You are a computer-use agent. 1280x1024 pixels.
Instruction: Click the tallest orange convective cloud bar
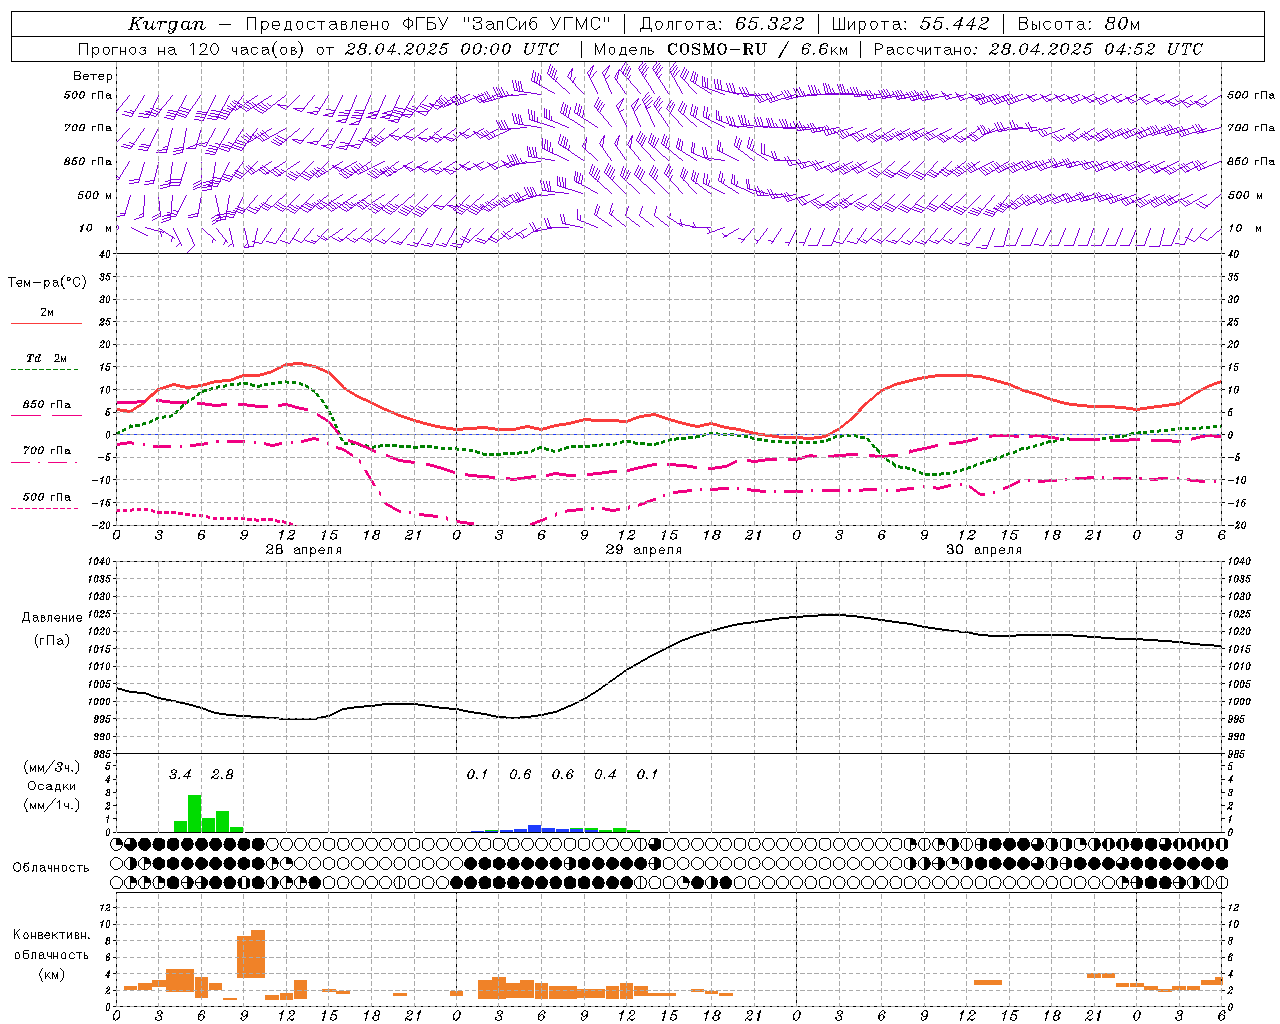[x=258, y=954]
